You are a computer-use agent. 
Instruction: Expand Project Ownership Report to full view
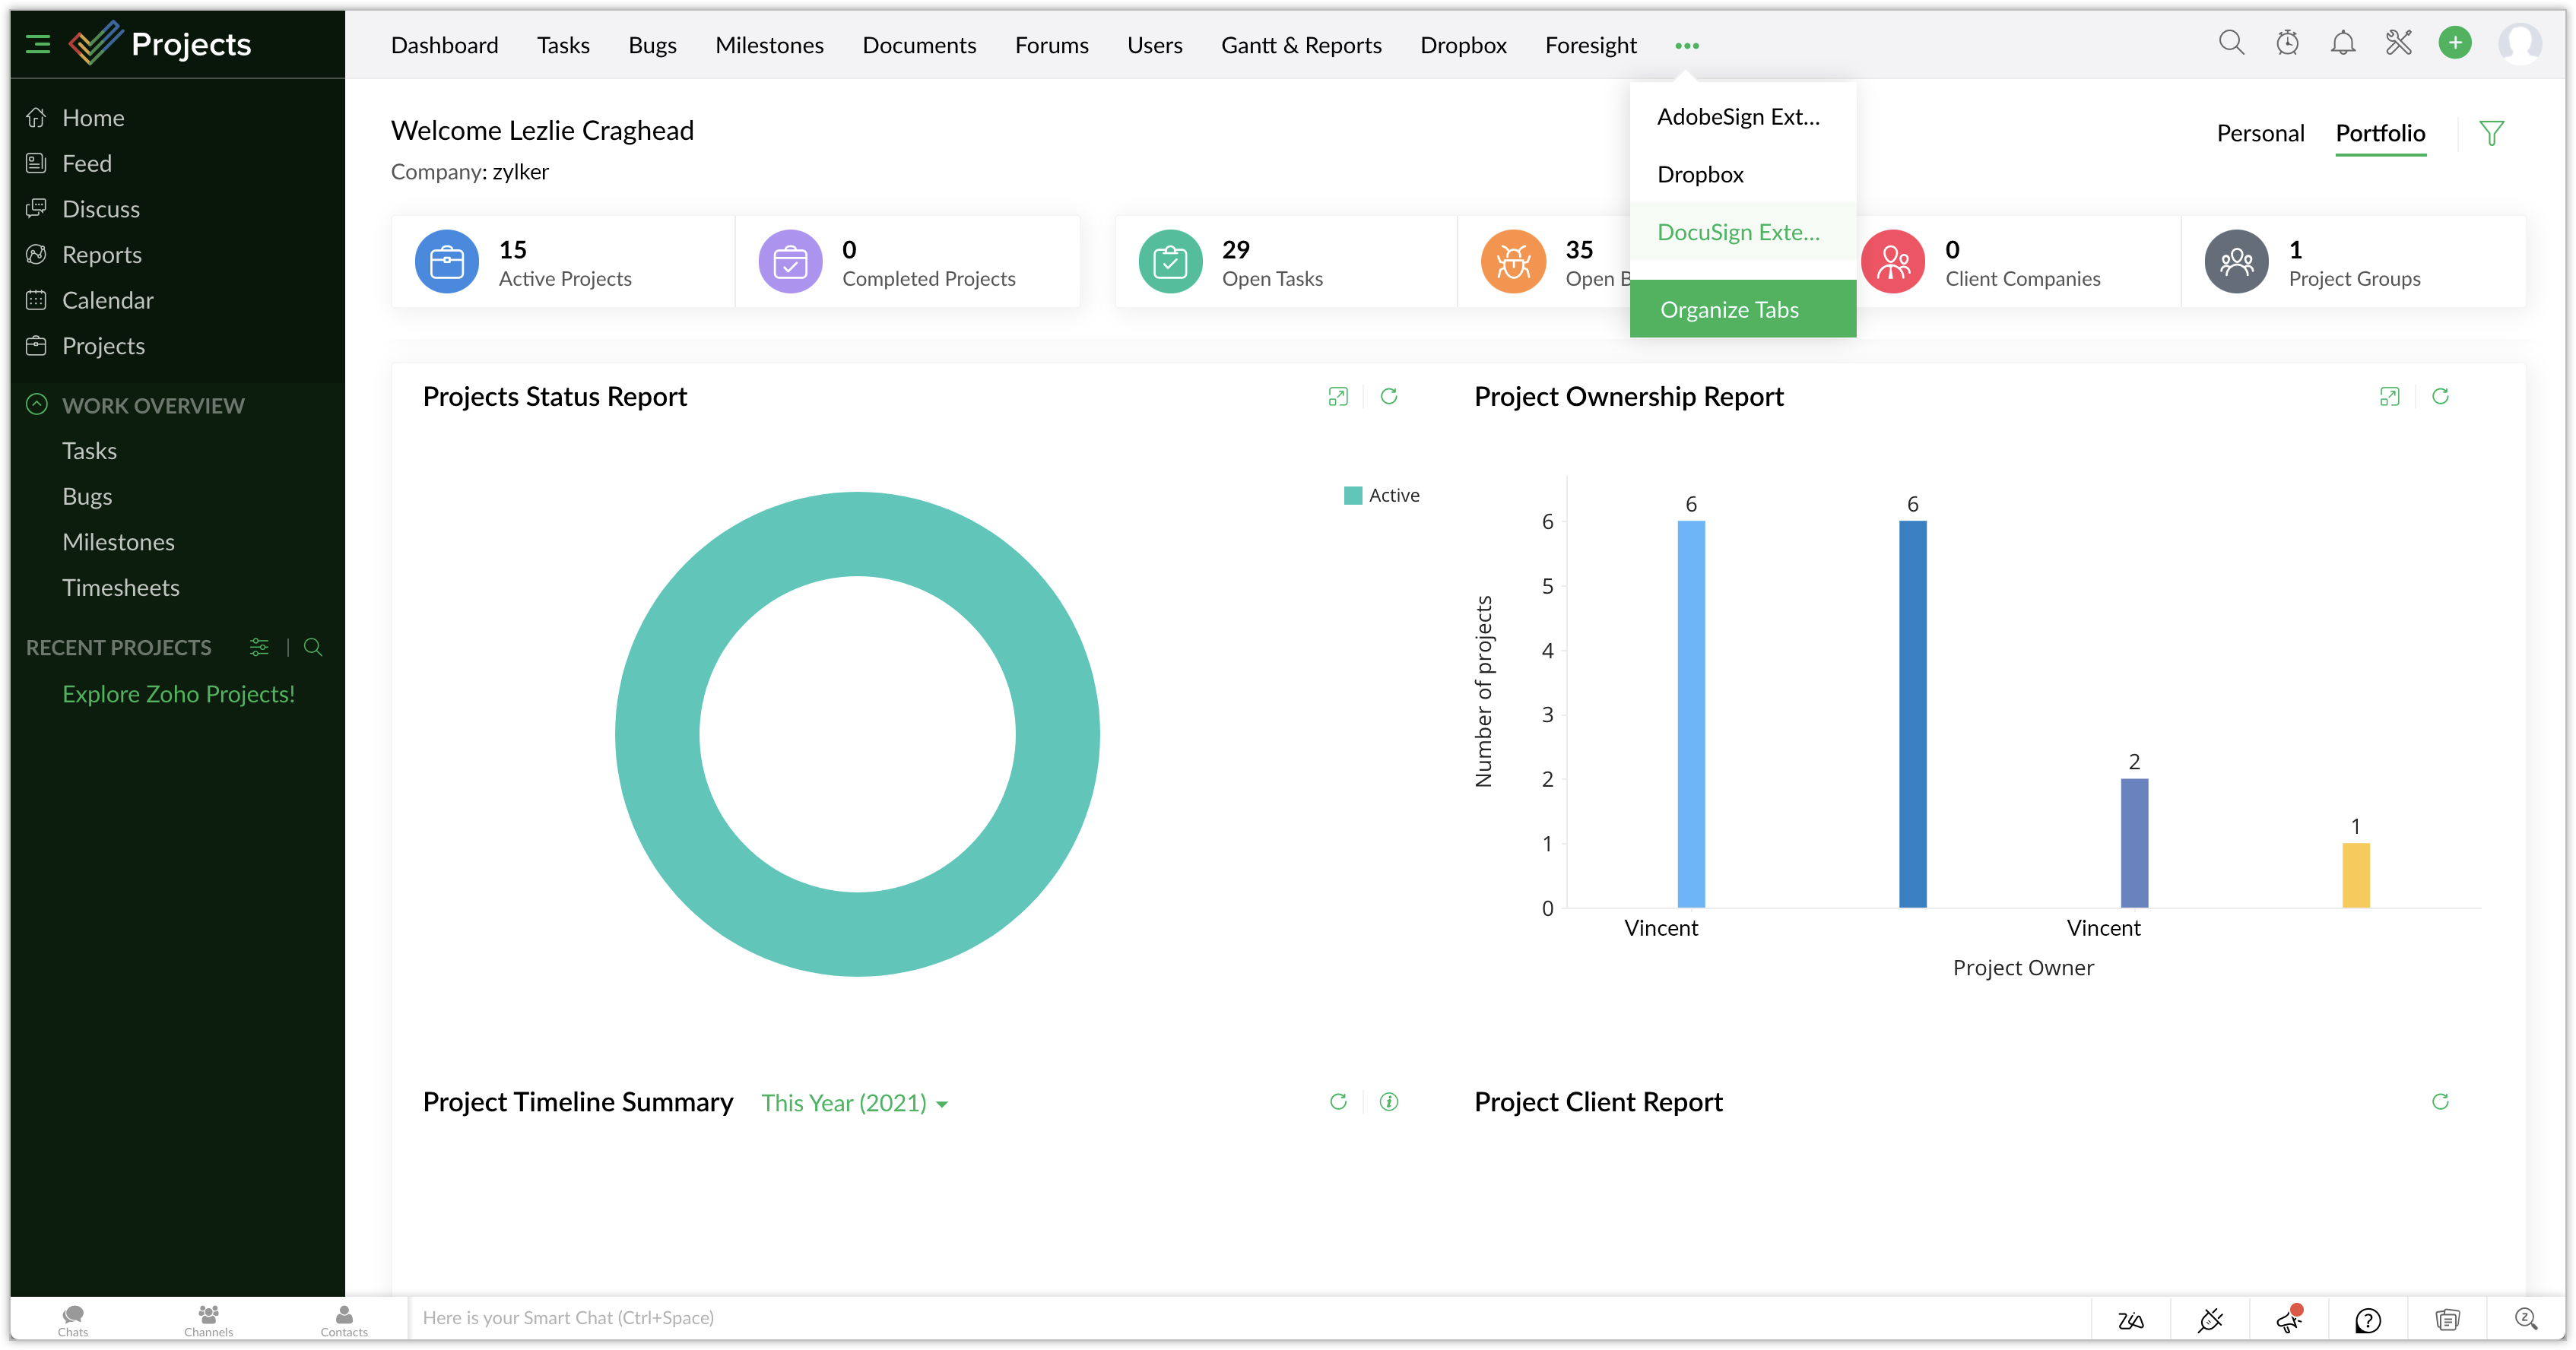[2389, 396]
